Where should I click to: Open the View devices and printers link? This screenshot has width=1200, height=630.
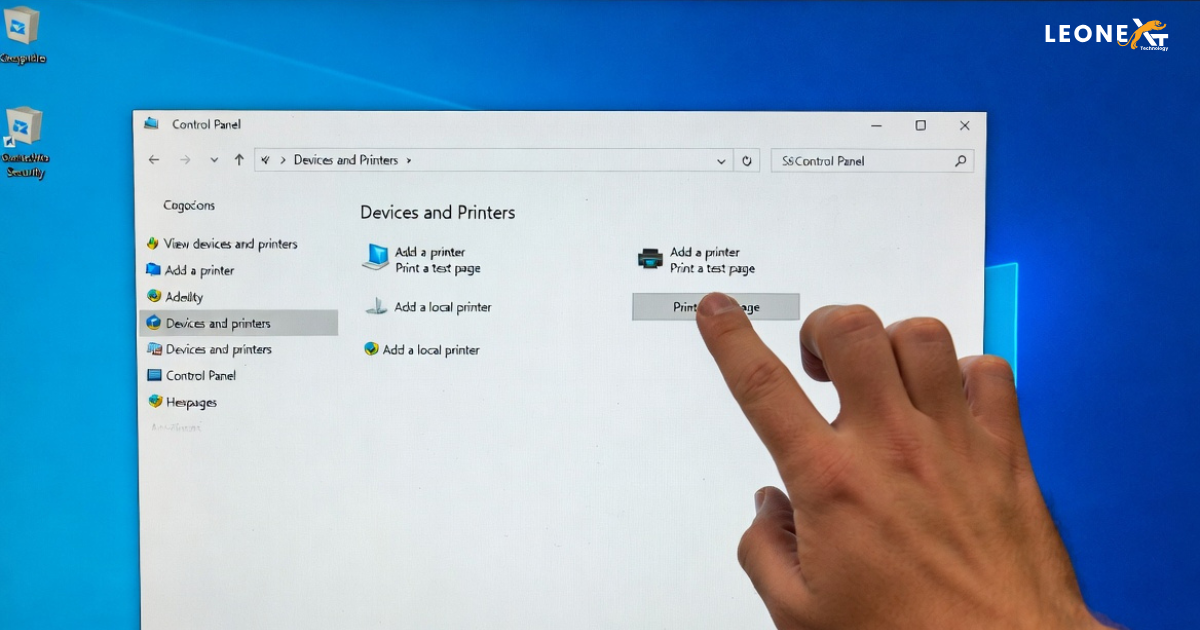[x=231, y=243]
